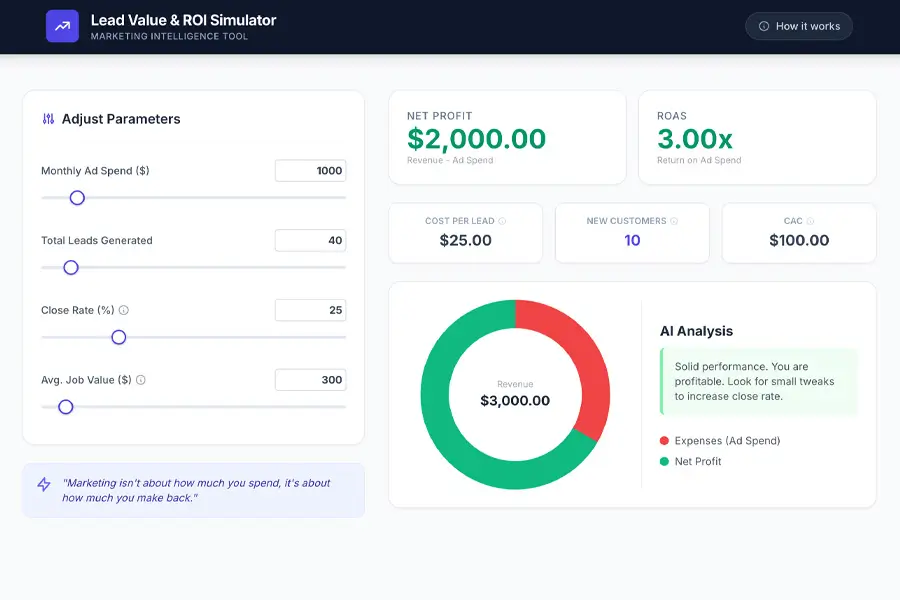Screen dimensions: 900x600
Task: Click the lightning bolt icon in quote box
Action: pyautogui.click(x=44, y=485)
